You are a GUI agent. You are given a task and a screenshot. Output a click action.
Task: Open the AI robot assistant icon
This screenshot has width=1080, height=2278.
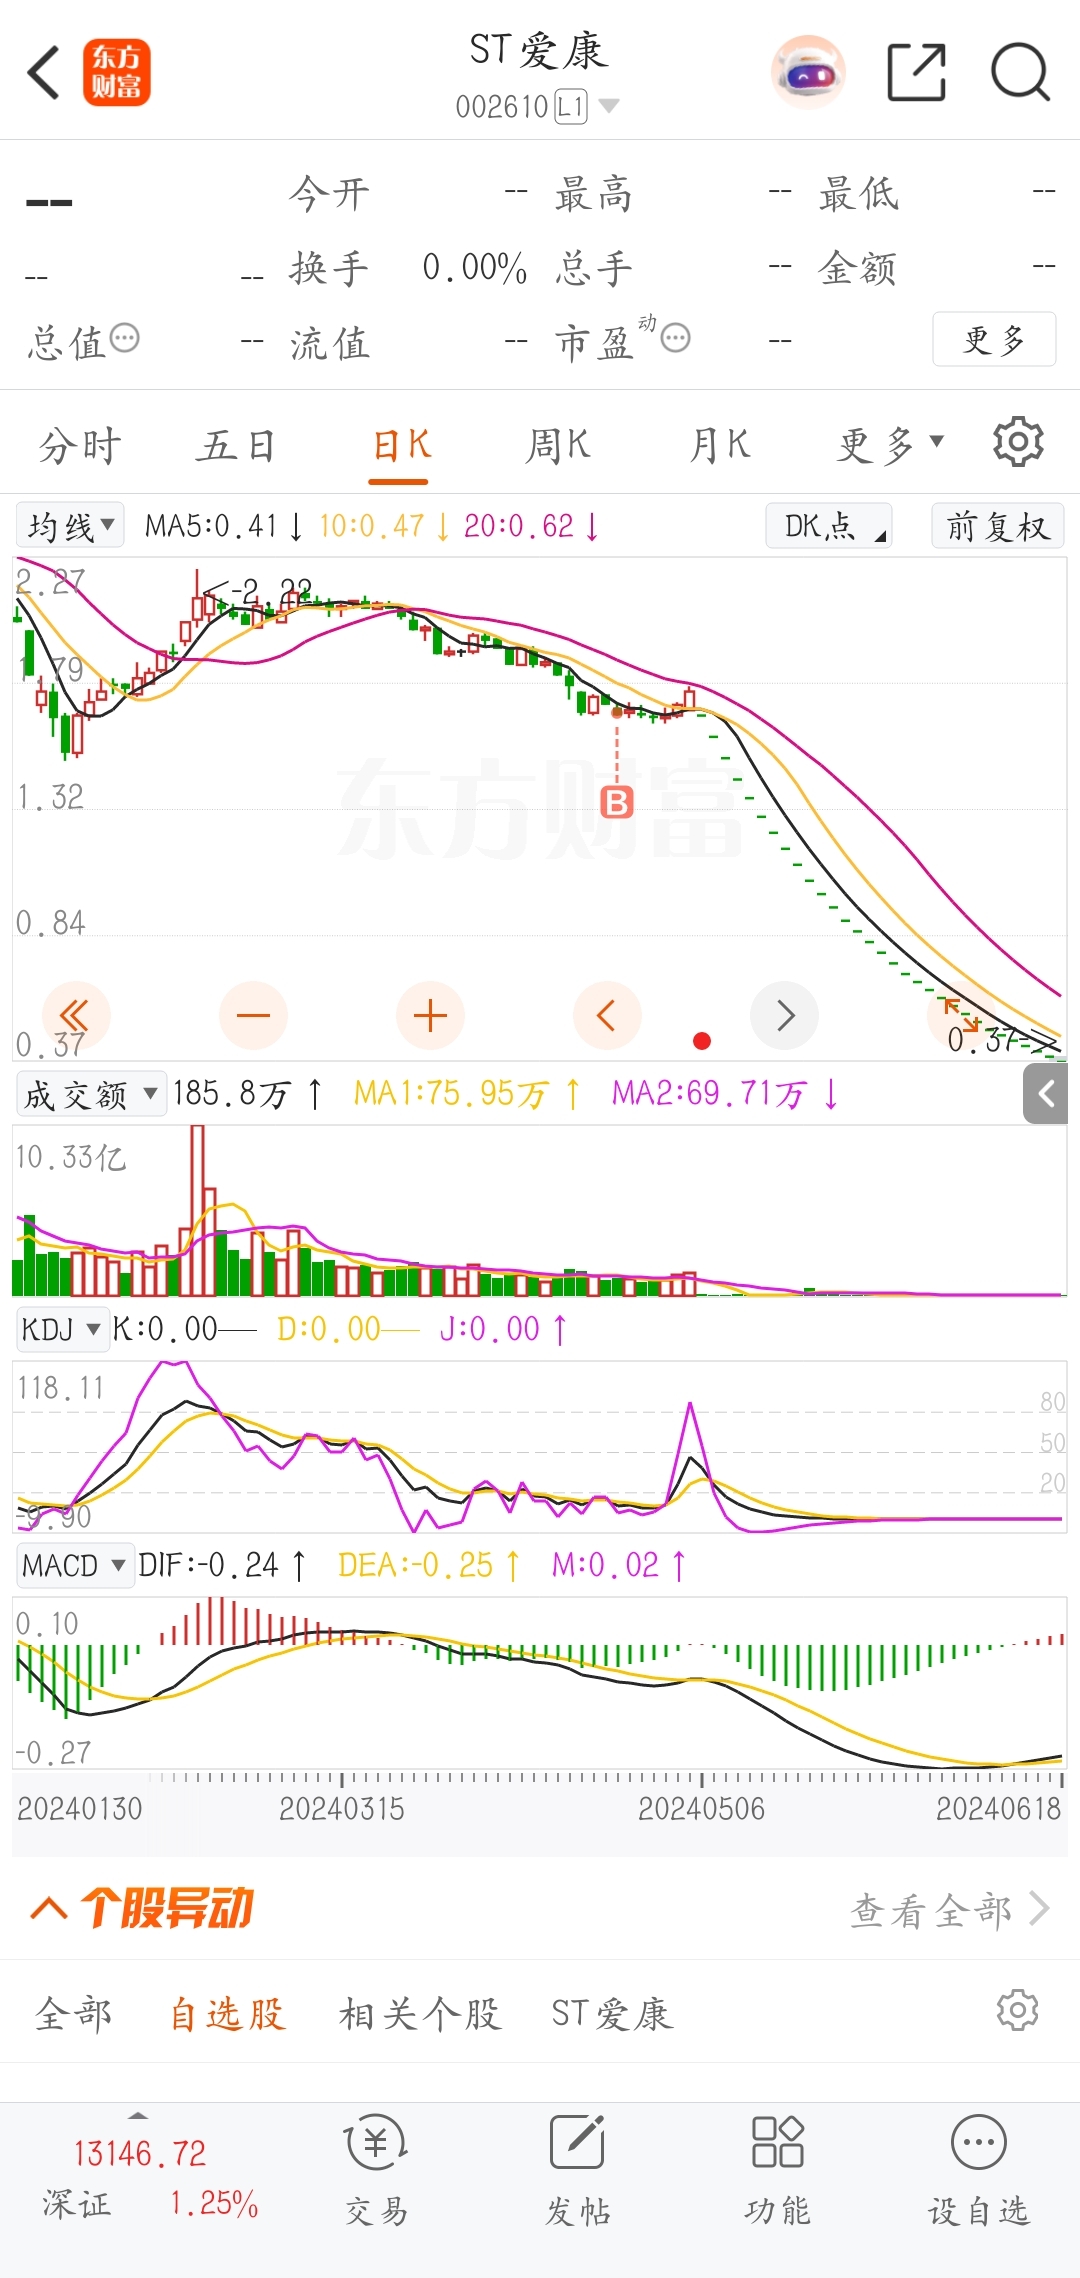click(808, 72)
